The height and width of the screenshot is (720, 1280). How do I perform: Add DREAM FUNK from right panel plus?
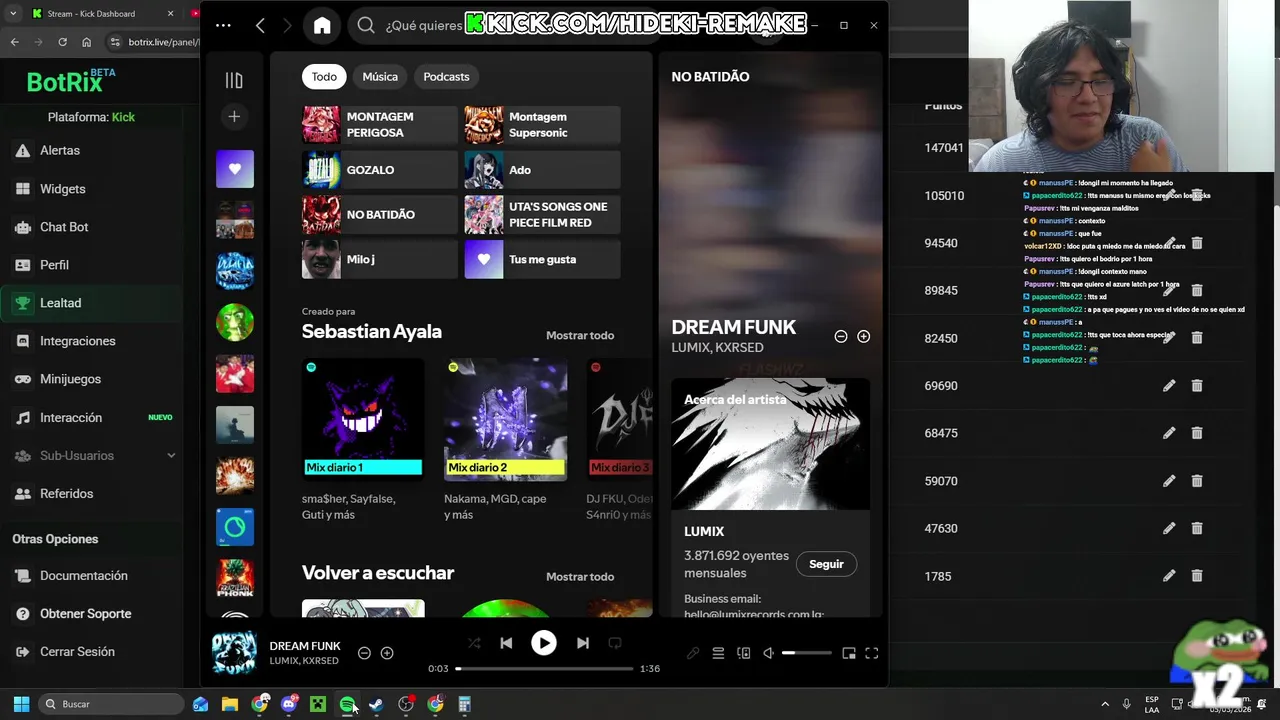[x=863, y=337]
